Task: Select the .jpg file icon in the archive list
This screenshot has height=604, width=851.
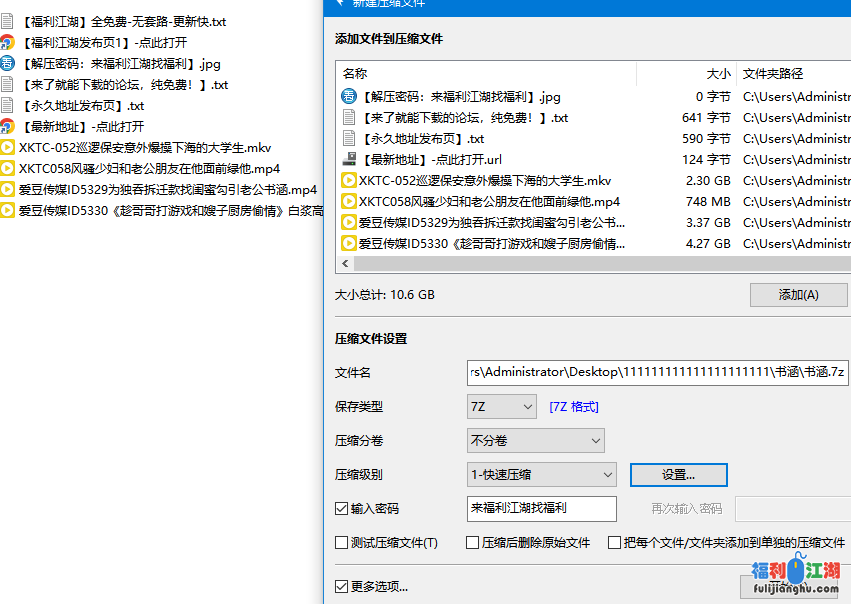Action: pos(349,97)
